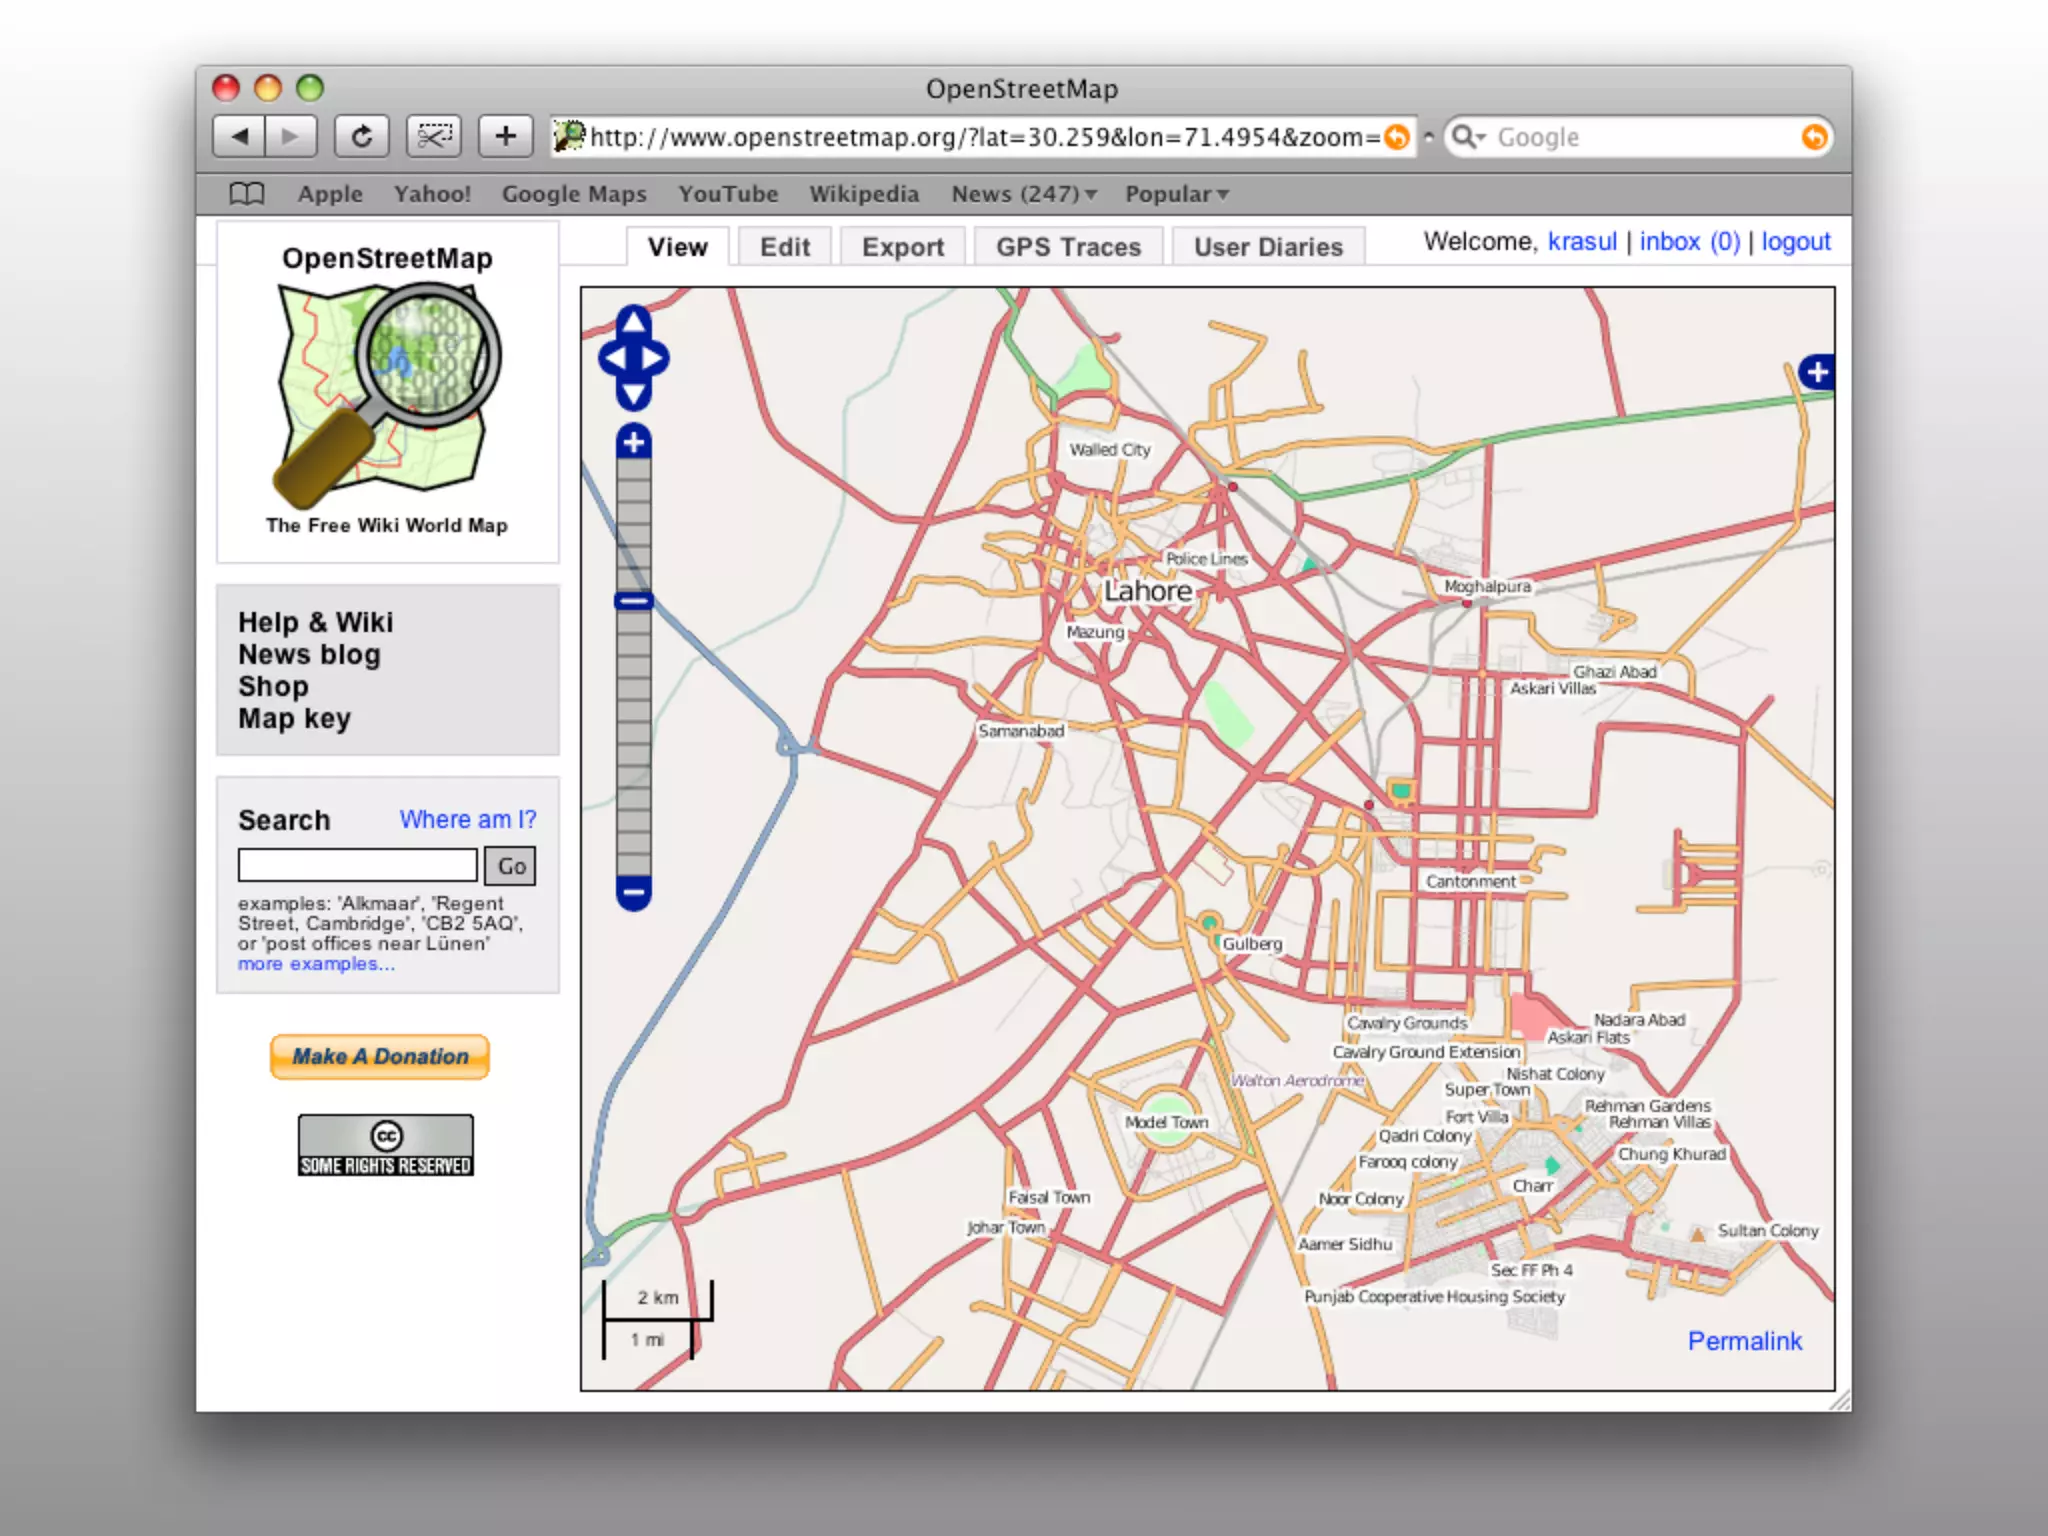This screenshot has height=1536, width=2048.
Task: Click the Make A Donation button
Action: (380, 1057)
